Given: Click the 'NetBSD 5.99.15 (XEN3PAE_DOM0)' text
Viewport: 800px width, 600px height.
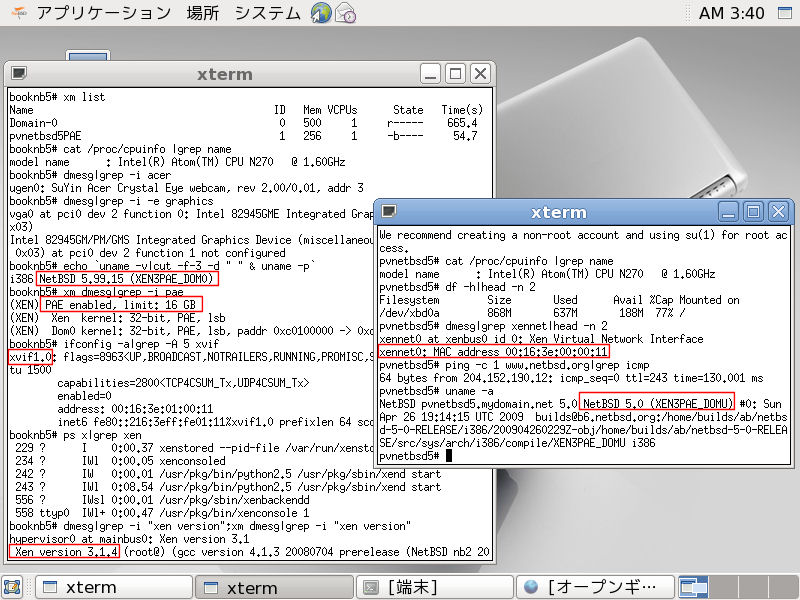Looking at the screenshot, I should tap(126, 279).
